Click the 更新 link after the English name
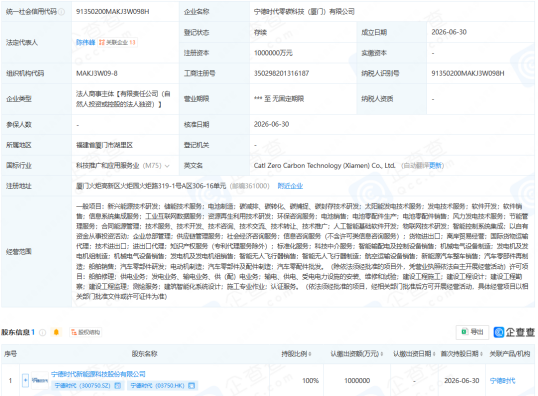Viewport: 538px width, 396px height. pyautogui.click(x=435, y=166)
